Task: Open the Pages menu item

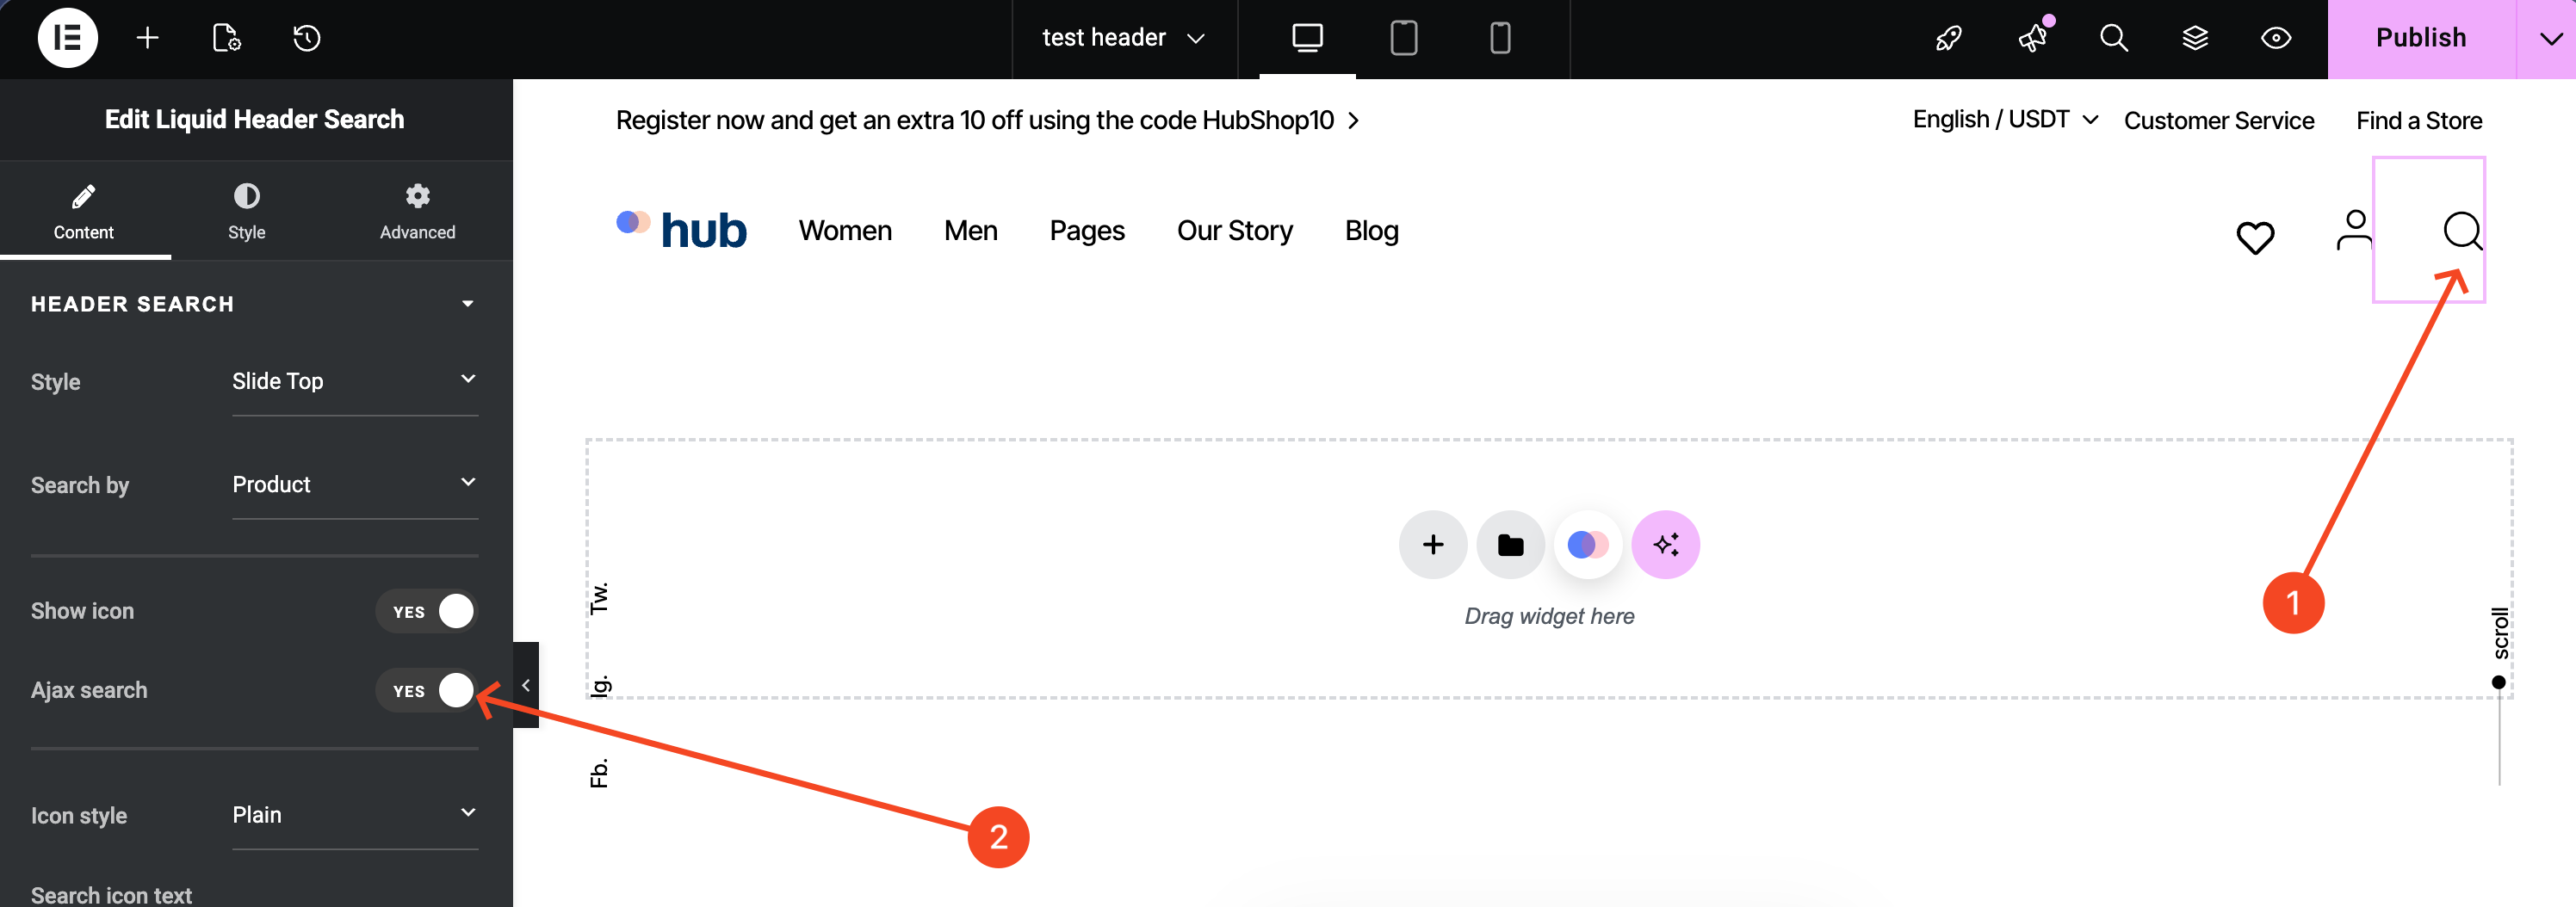Action: (1087, 231)
